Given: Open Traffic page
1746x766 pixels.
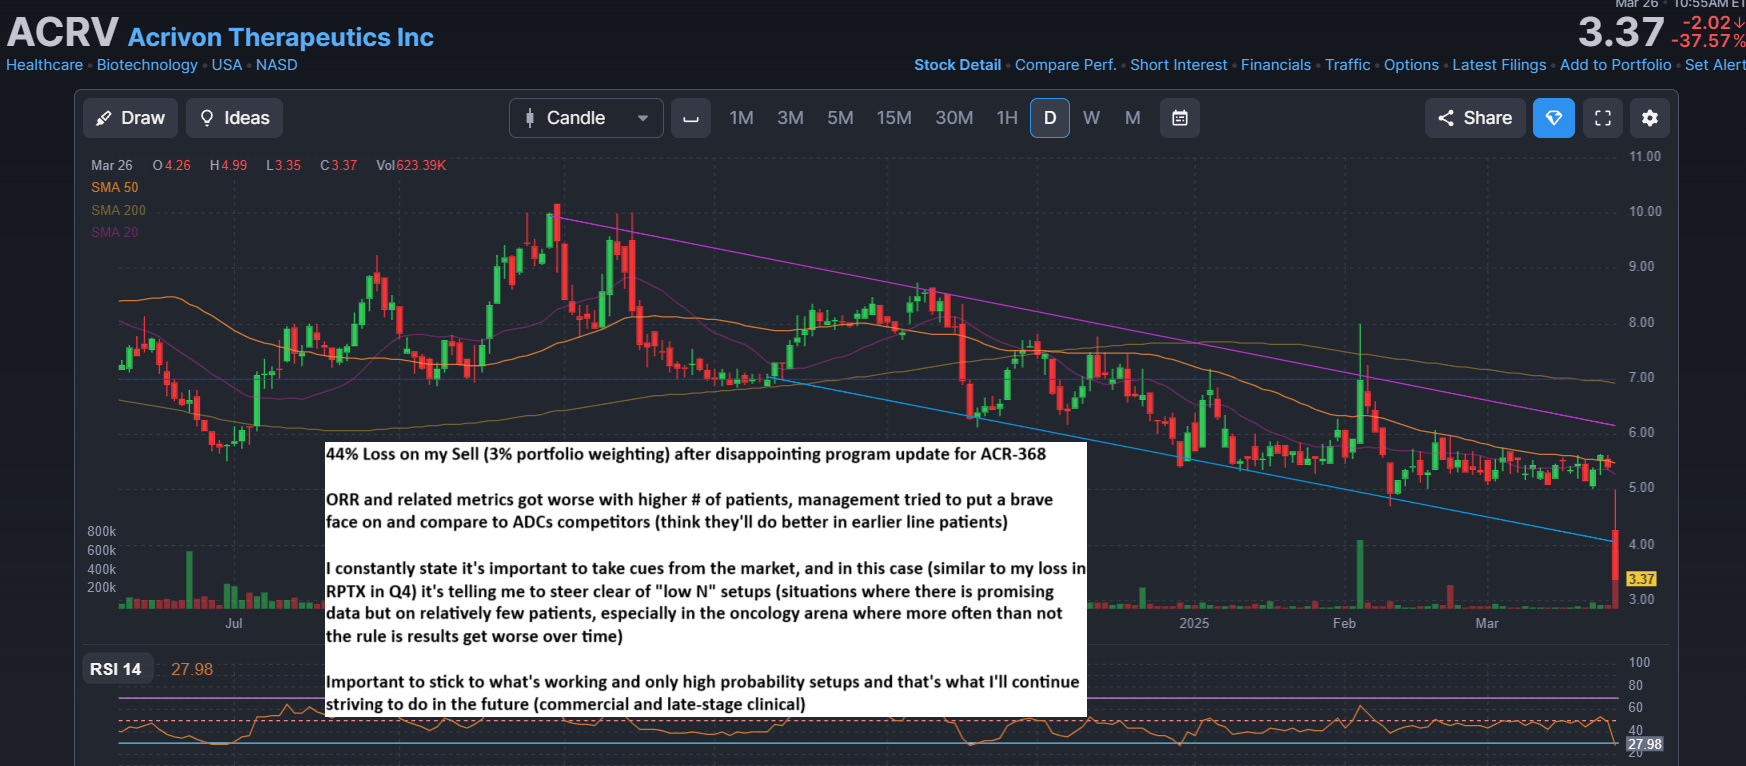Looking at the screenshot, I should (x=1347, y=65).
